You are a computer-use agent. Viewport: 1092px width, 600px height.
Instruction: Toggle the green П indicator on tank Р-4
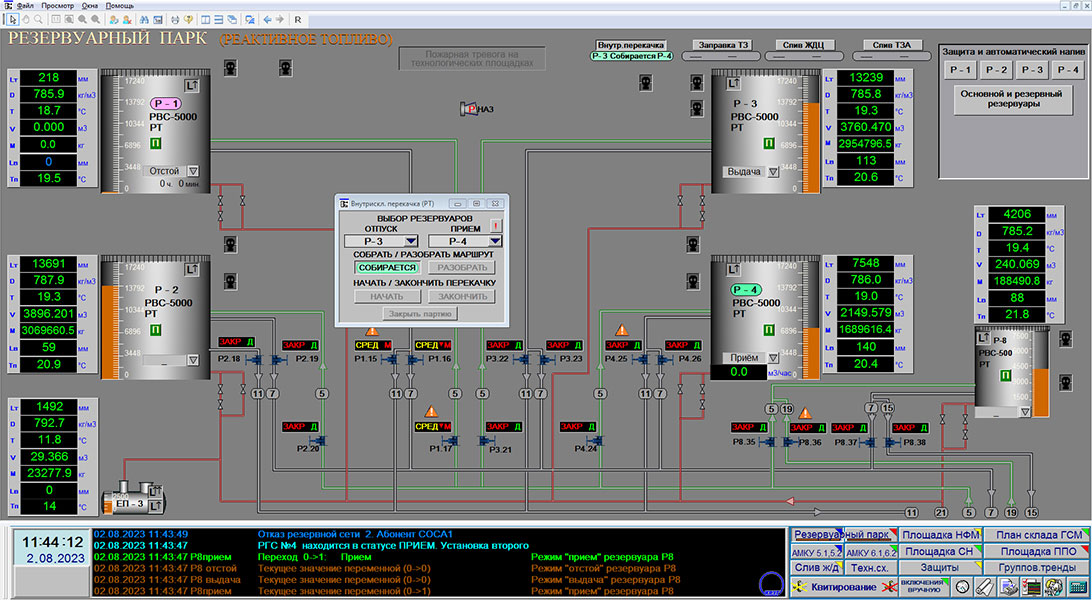coord(768,329)
